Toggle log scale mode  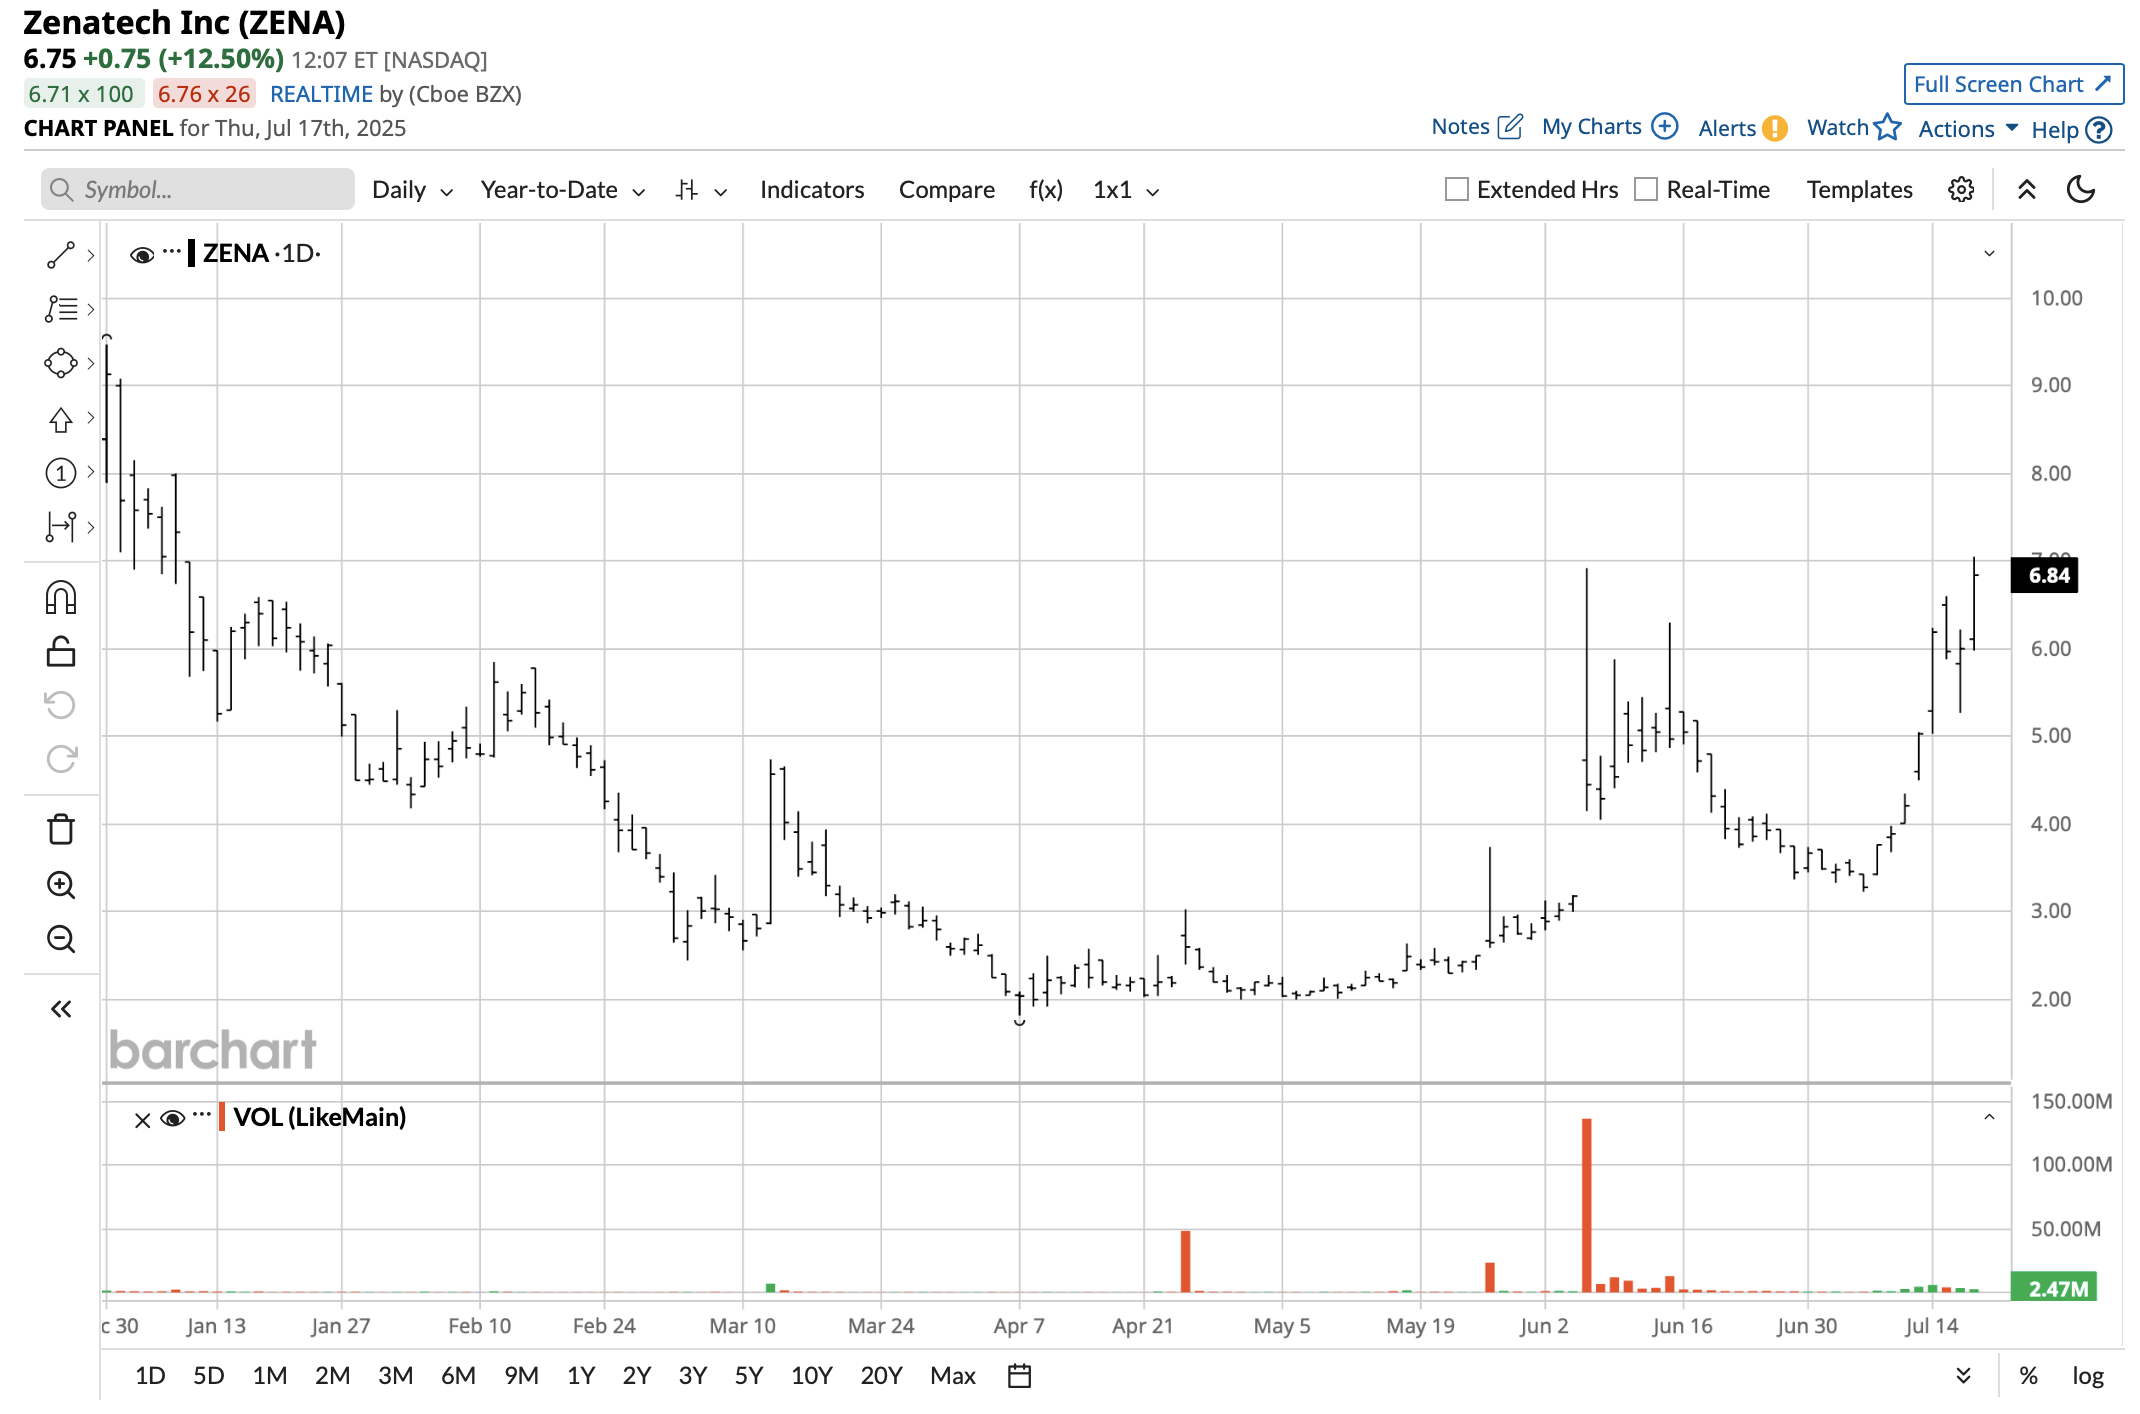[x=2088, y=1376]
